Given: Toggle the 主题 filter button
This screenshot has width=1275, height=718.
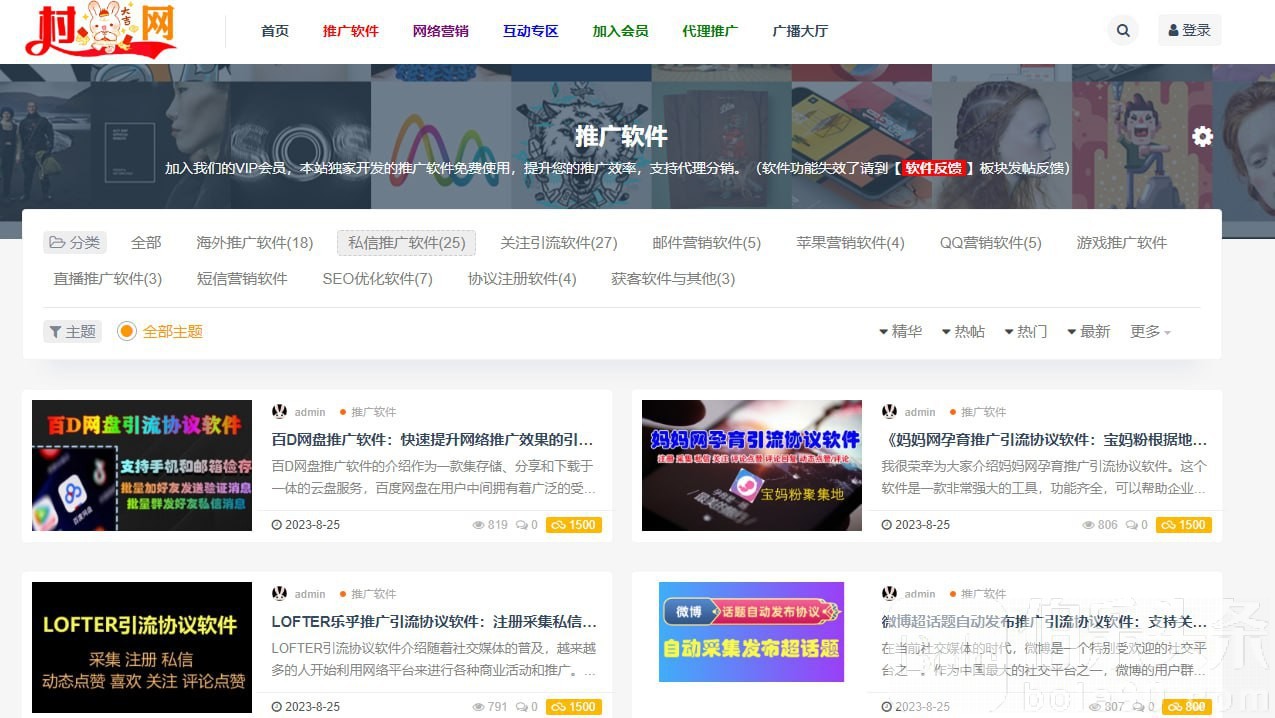Looking at the screenshot, I should 72,331.
